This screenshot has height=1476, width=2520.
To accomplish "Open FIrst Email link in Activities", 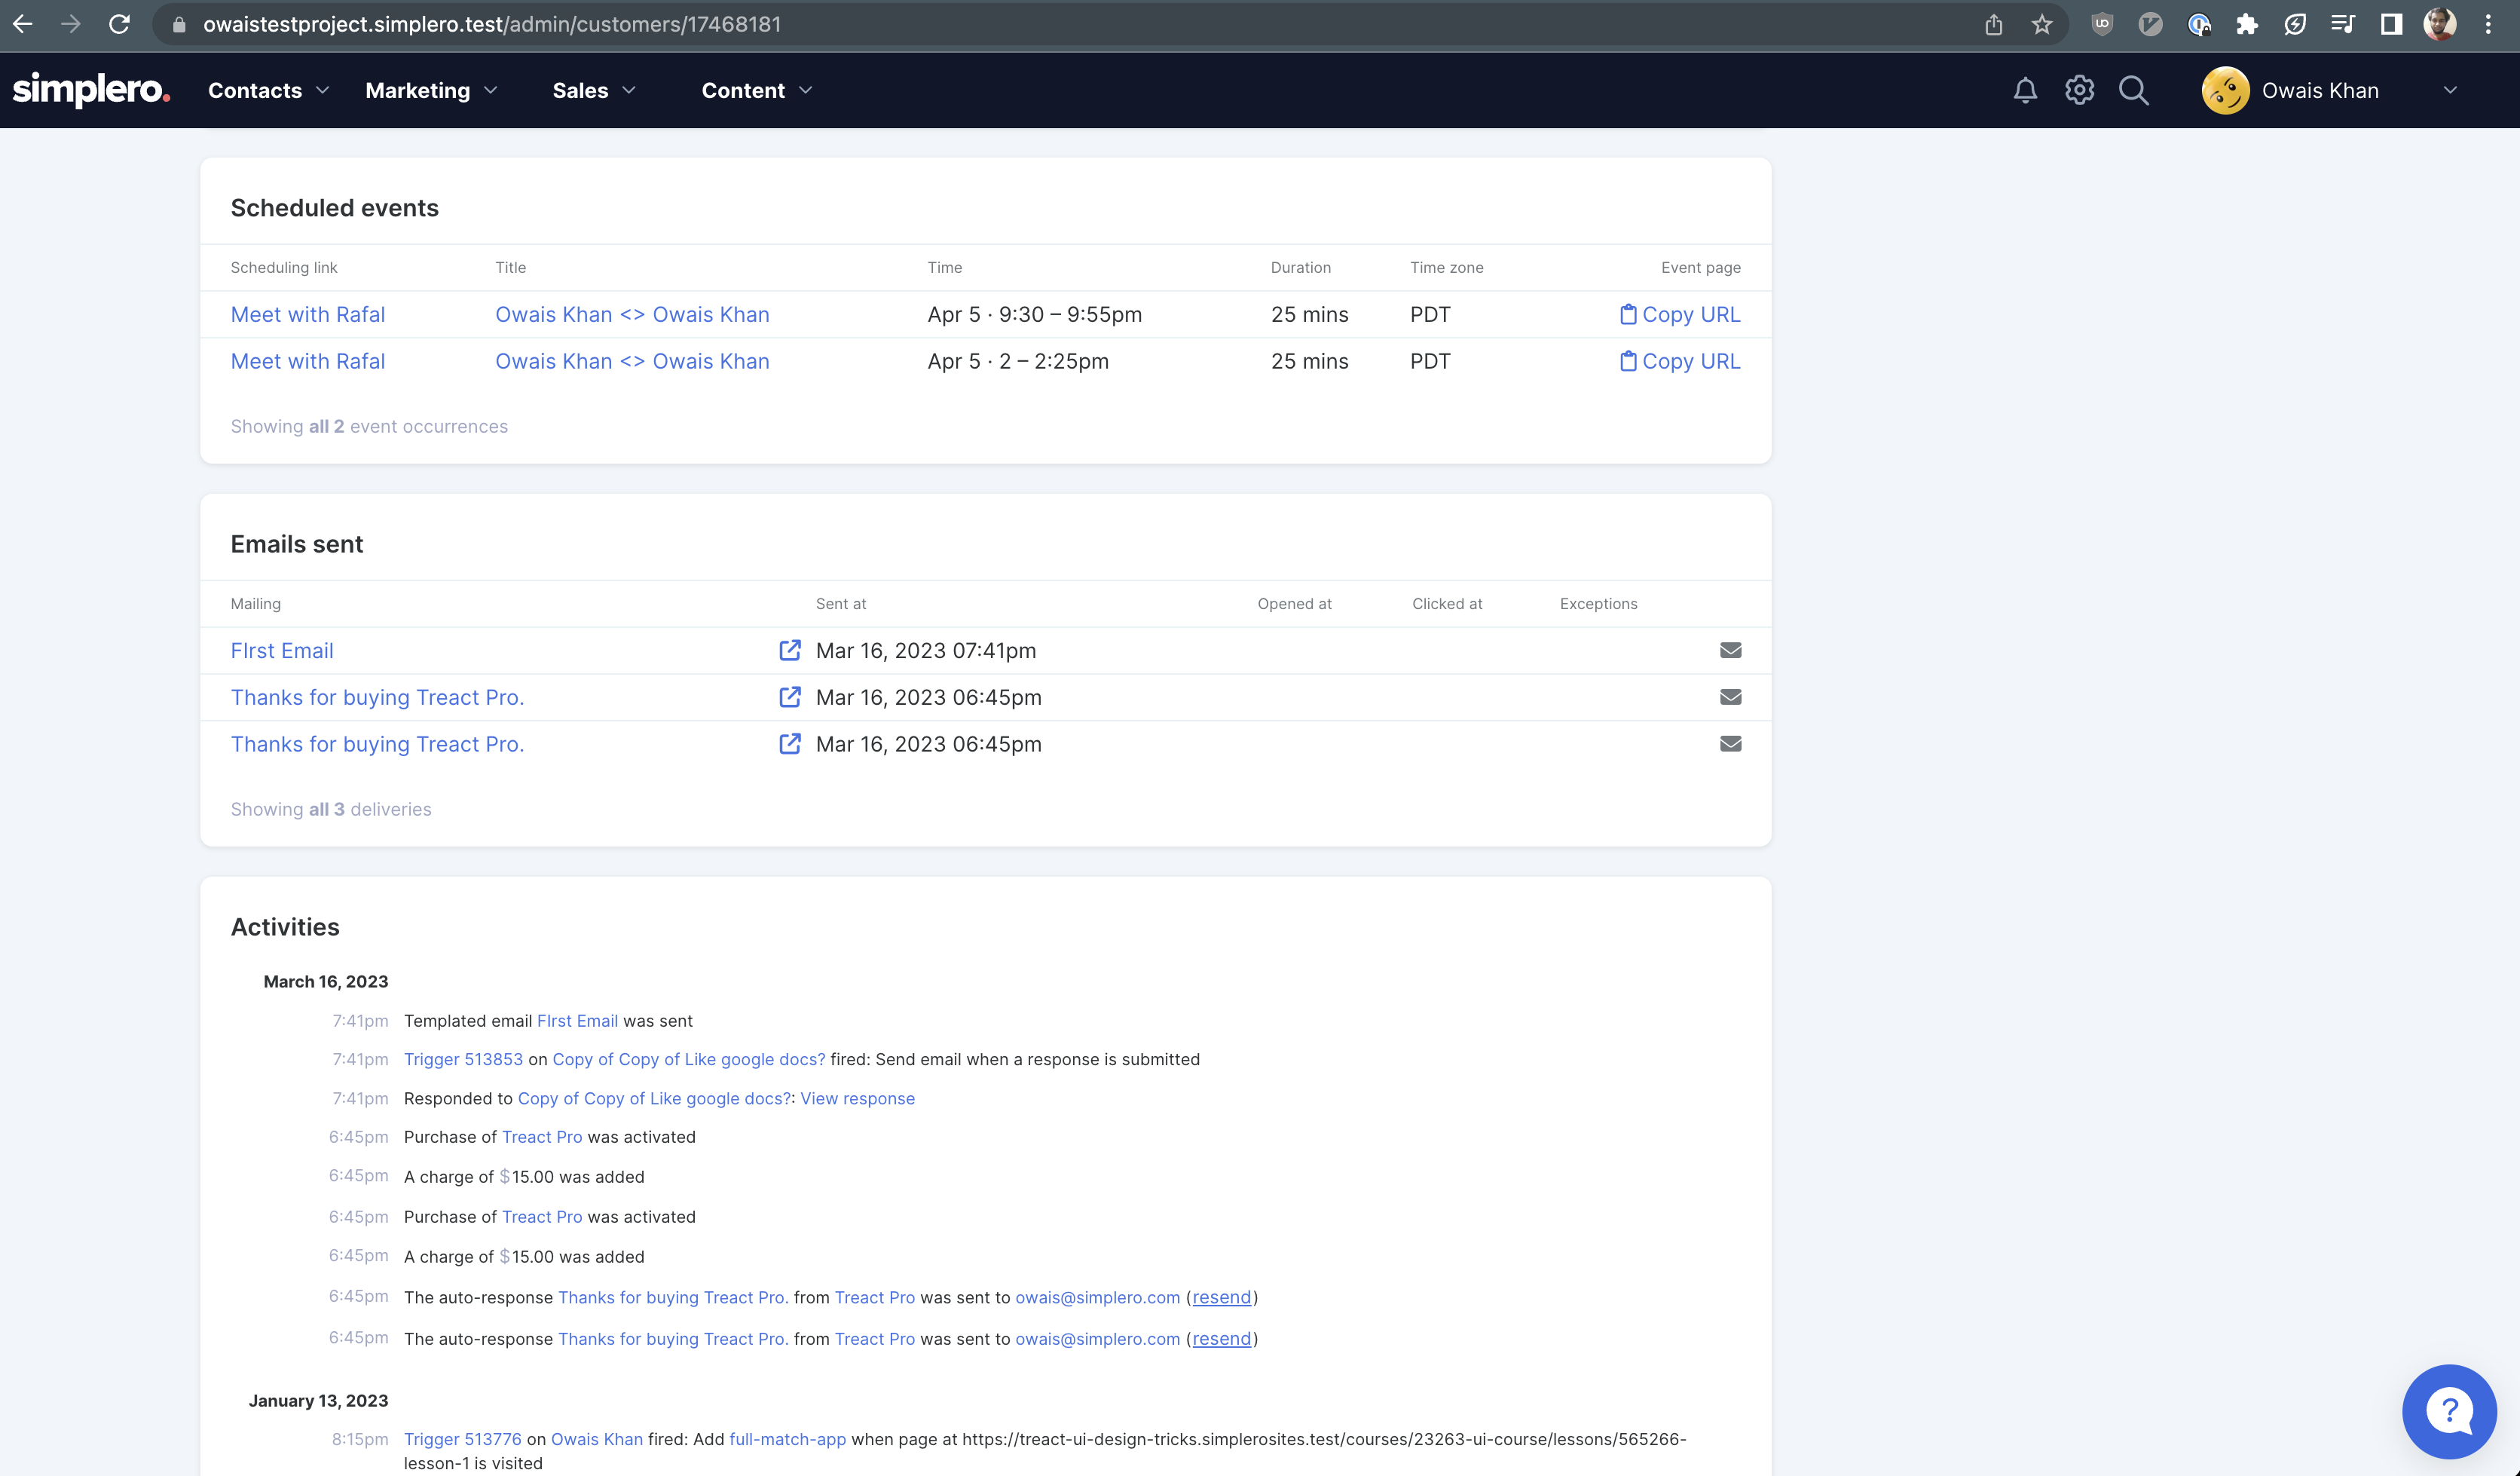I will [x=577, y=1020].
